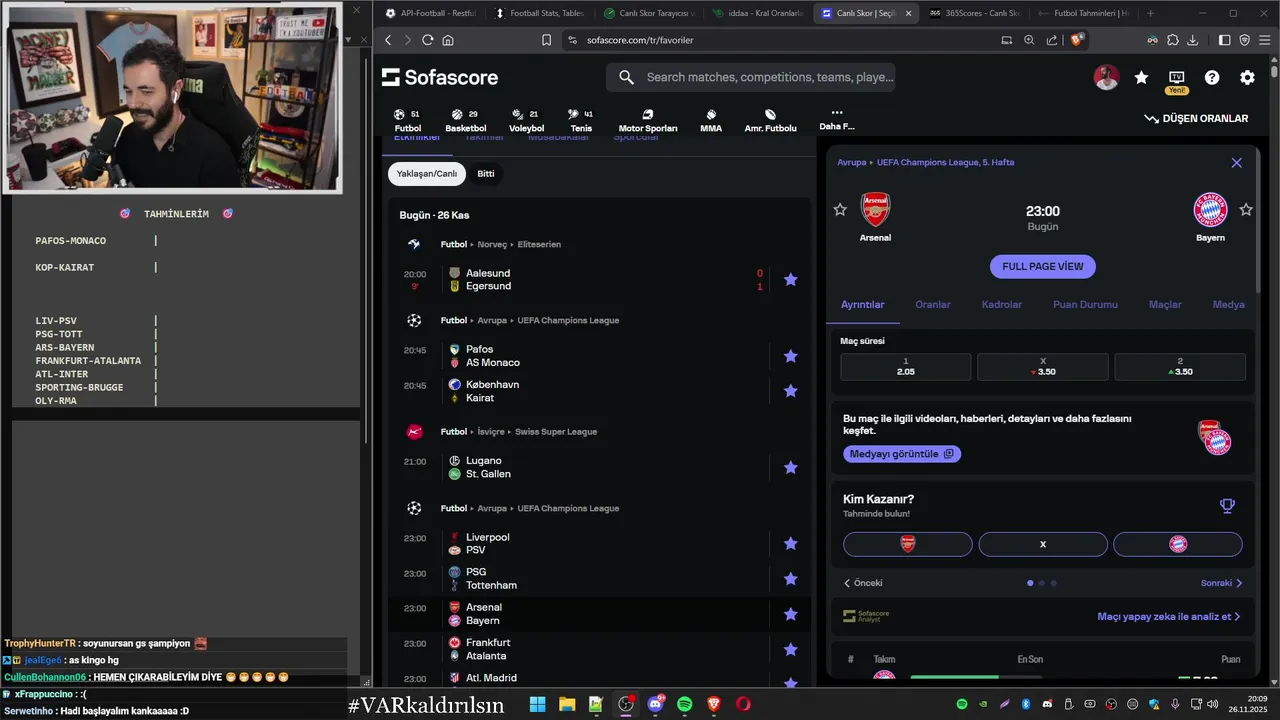This screenshot has width=1280, height=720.
Task: Unfavorite the Arsenal vs Bayern row
Action: (x=791, y=614)
